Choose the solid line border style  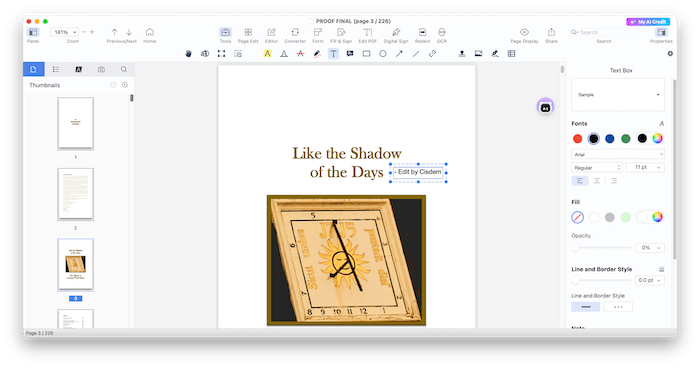pyautogui.click(x=586, y=307)
